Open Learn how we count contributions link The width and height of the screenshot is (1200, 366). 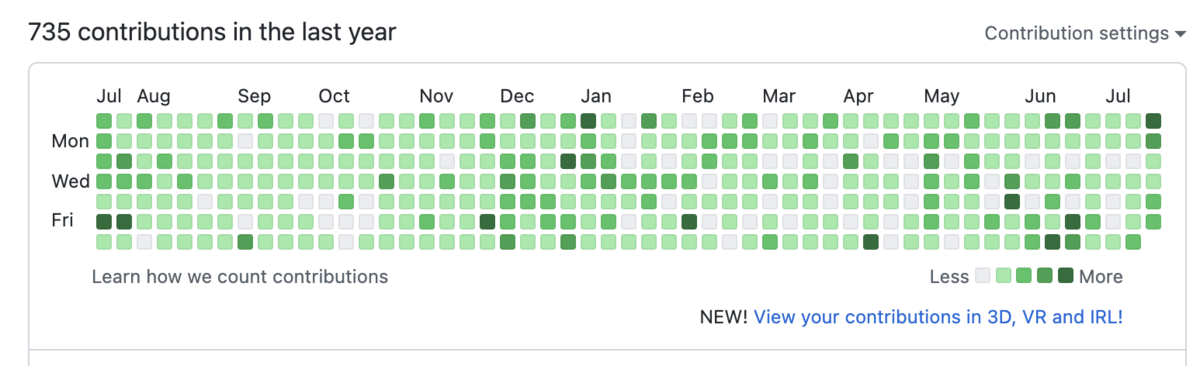[x=239, y=276]
